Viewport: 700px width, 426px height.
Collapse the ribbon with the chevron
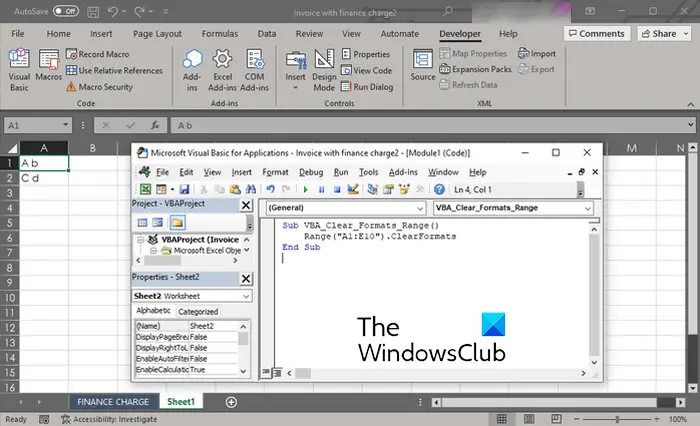691,104
